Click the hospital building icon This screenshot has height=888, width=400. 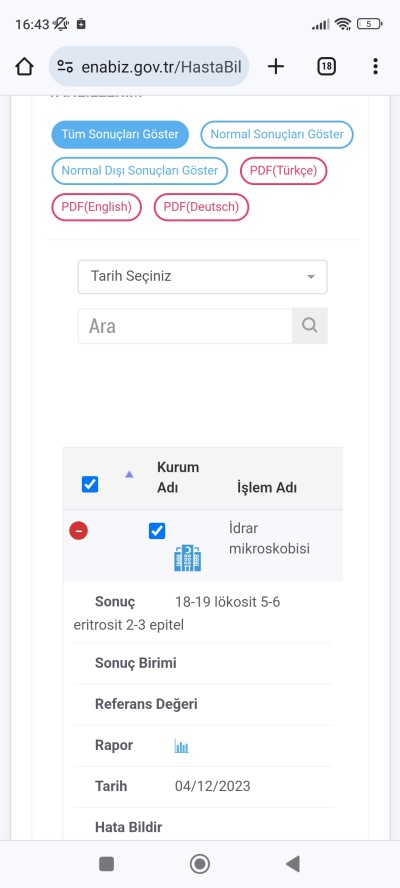click(188, 558)
